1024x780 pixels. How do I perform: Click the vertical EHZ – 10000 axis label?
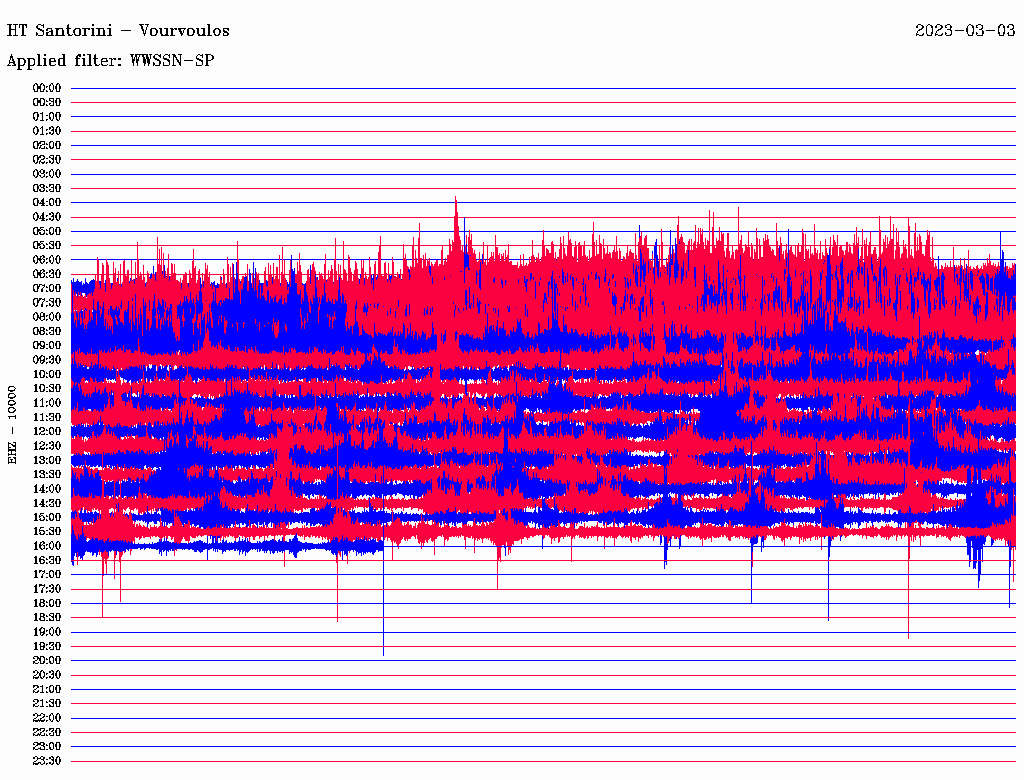[x=12, y=425]
